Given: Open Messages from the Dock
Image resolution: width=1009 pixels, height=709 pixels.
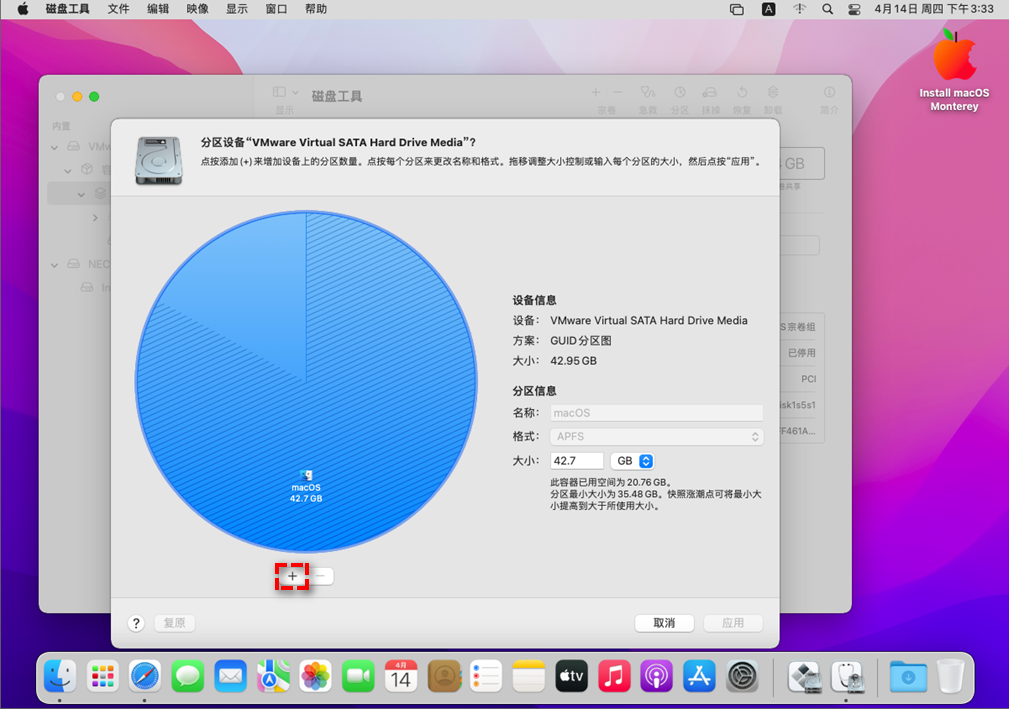Looking at the screenshot, I should [188, 676].
